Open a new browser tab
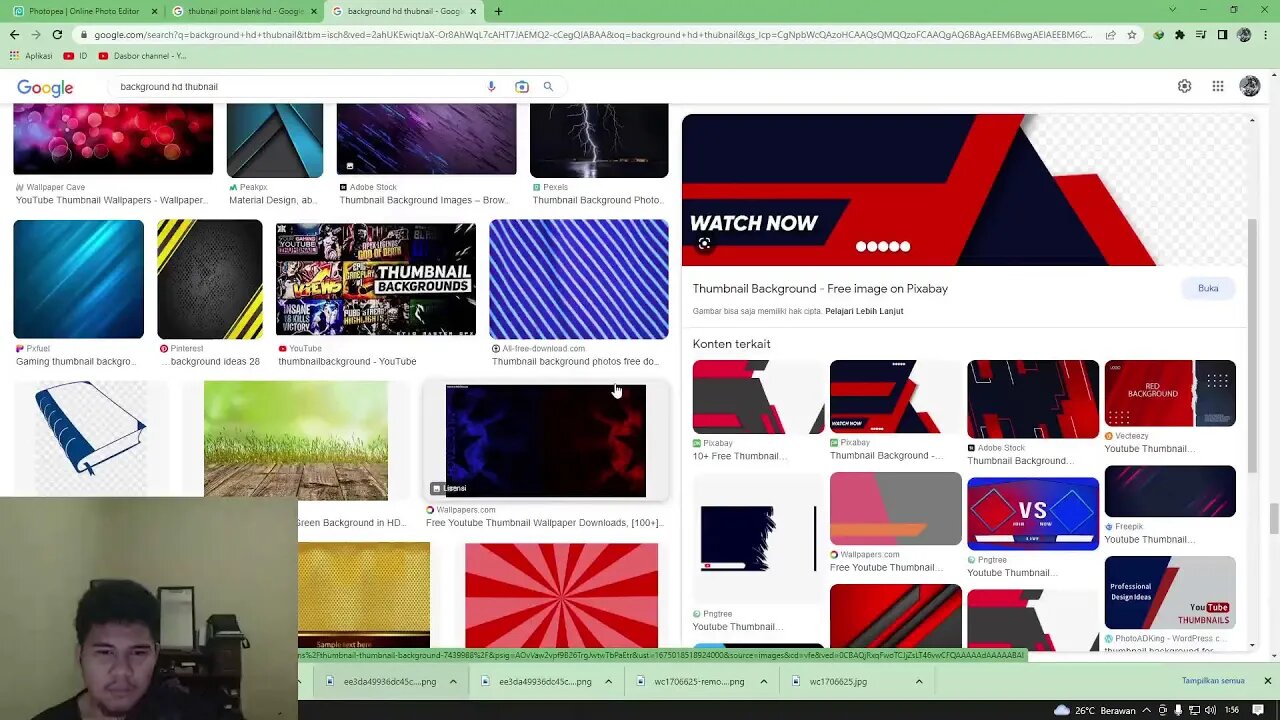 (x=498, y=11)
